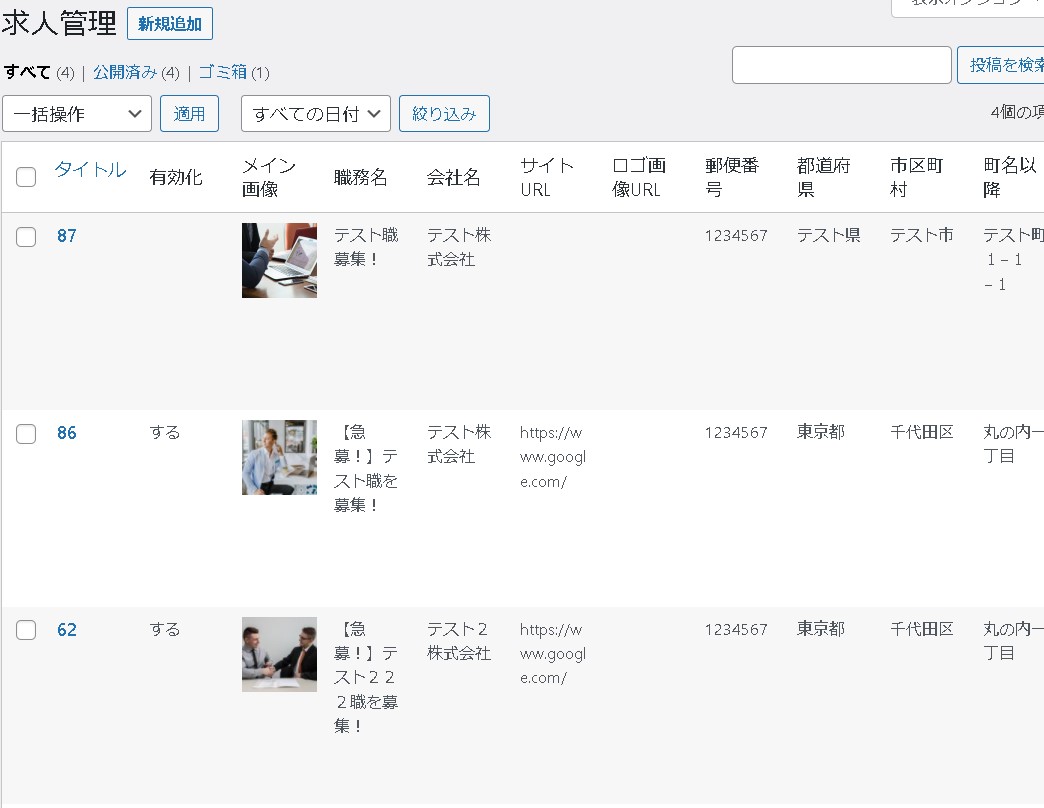Toggle the select-all checkbox in header

pyautogui.click(x=26, y=178)
